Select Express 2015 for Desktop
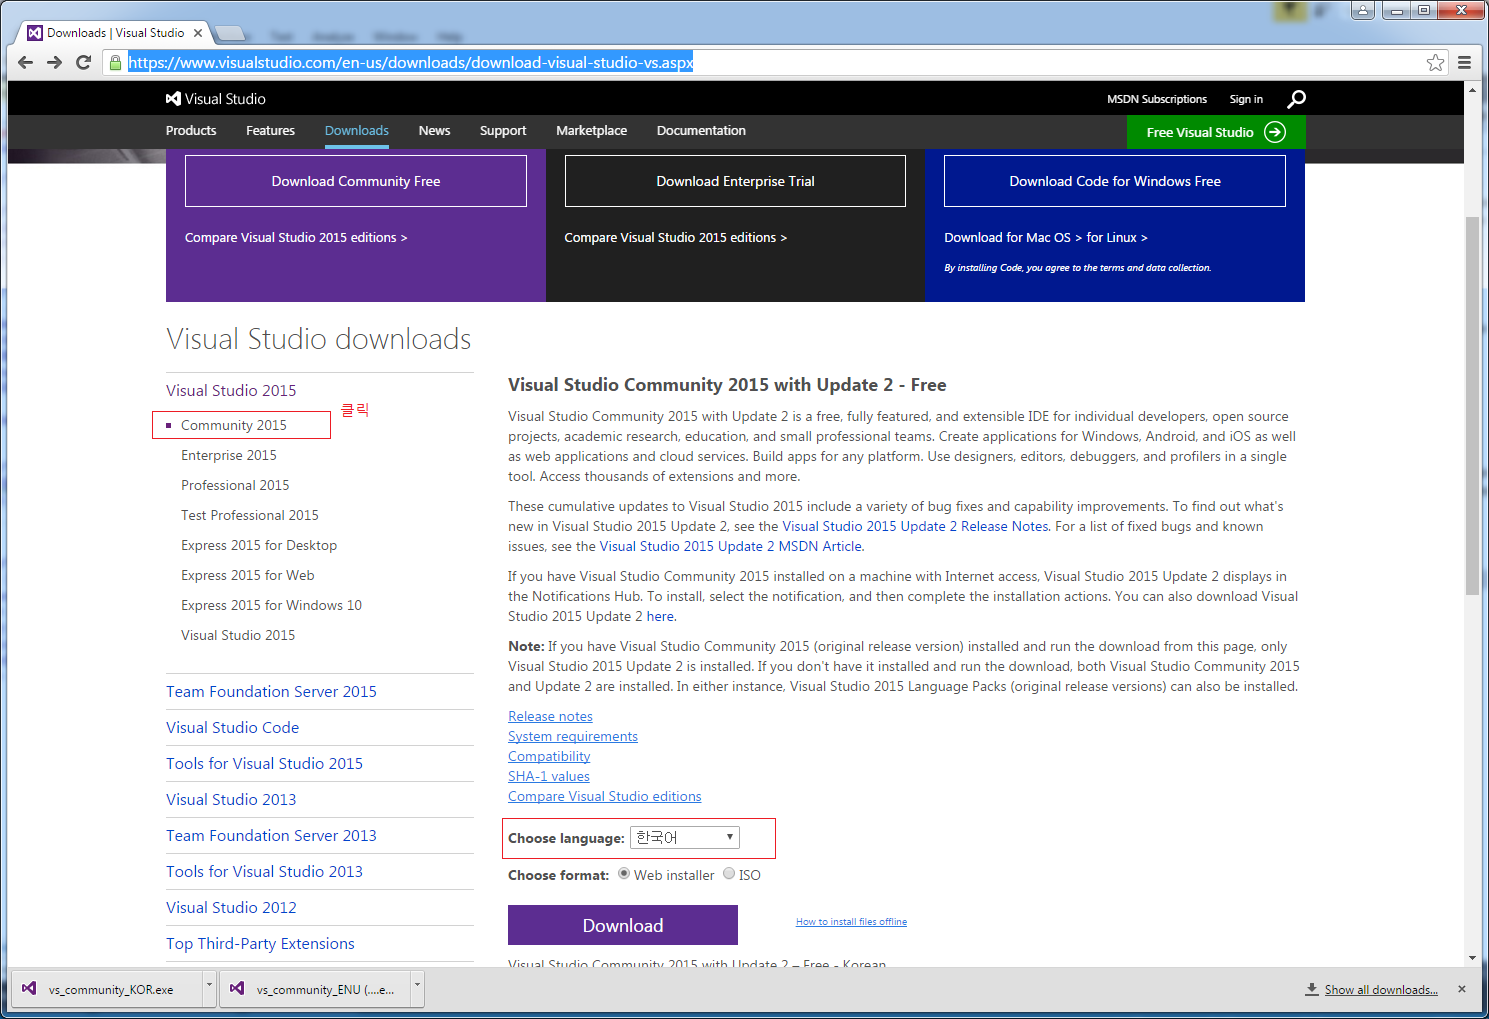 tap(259, 545)
